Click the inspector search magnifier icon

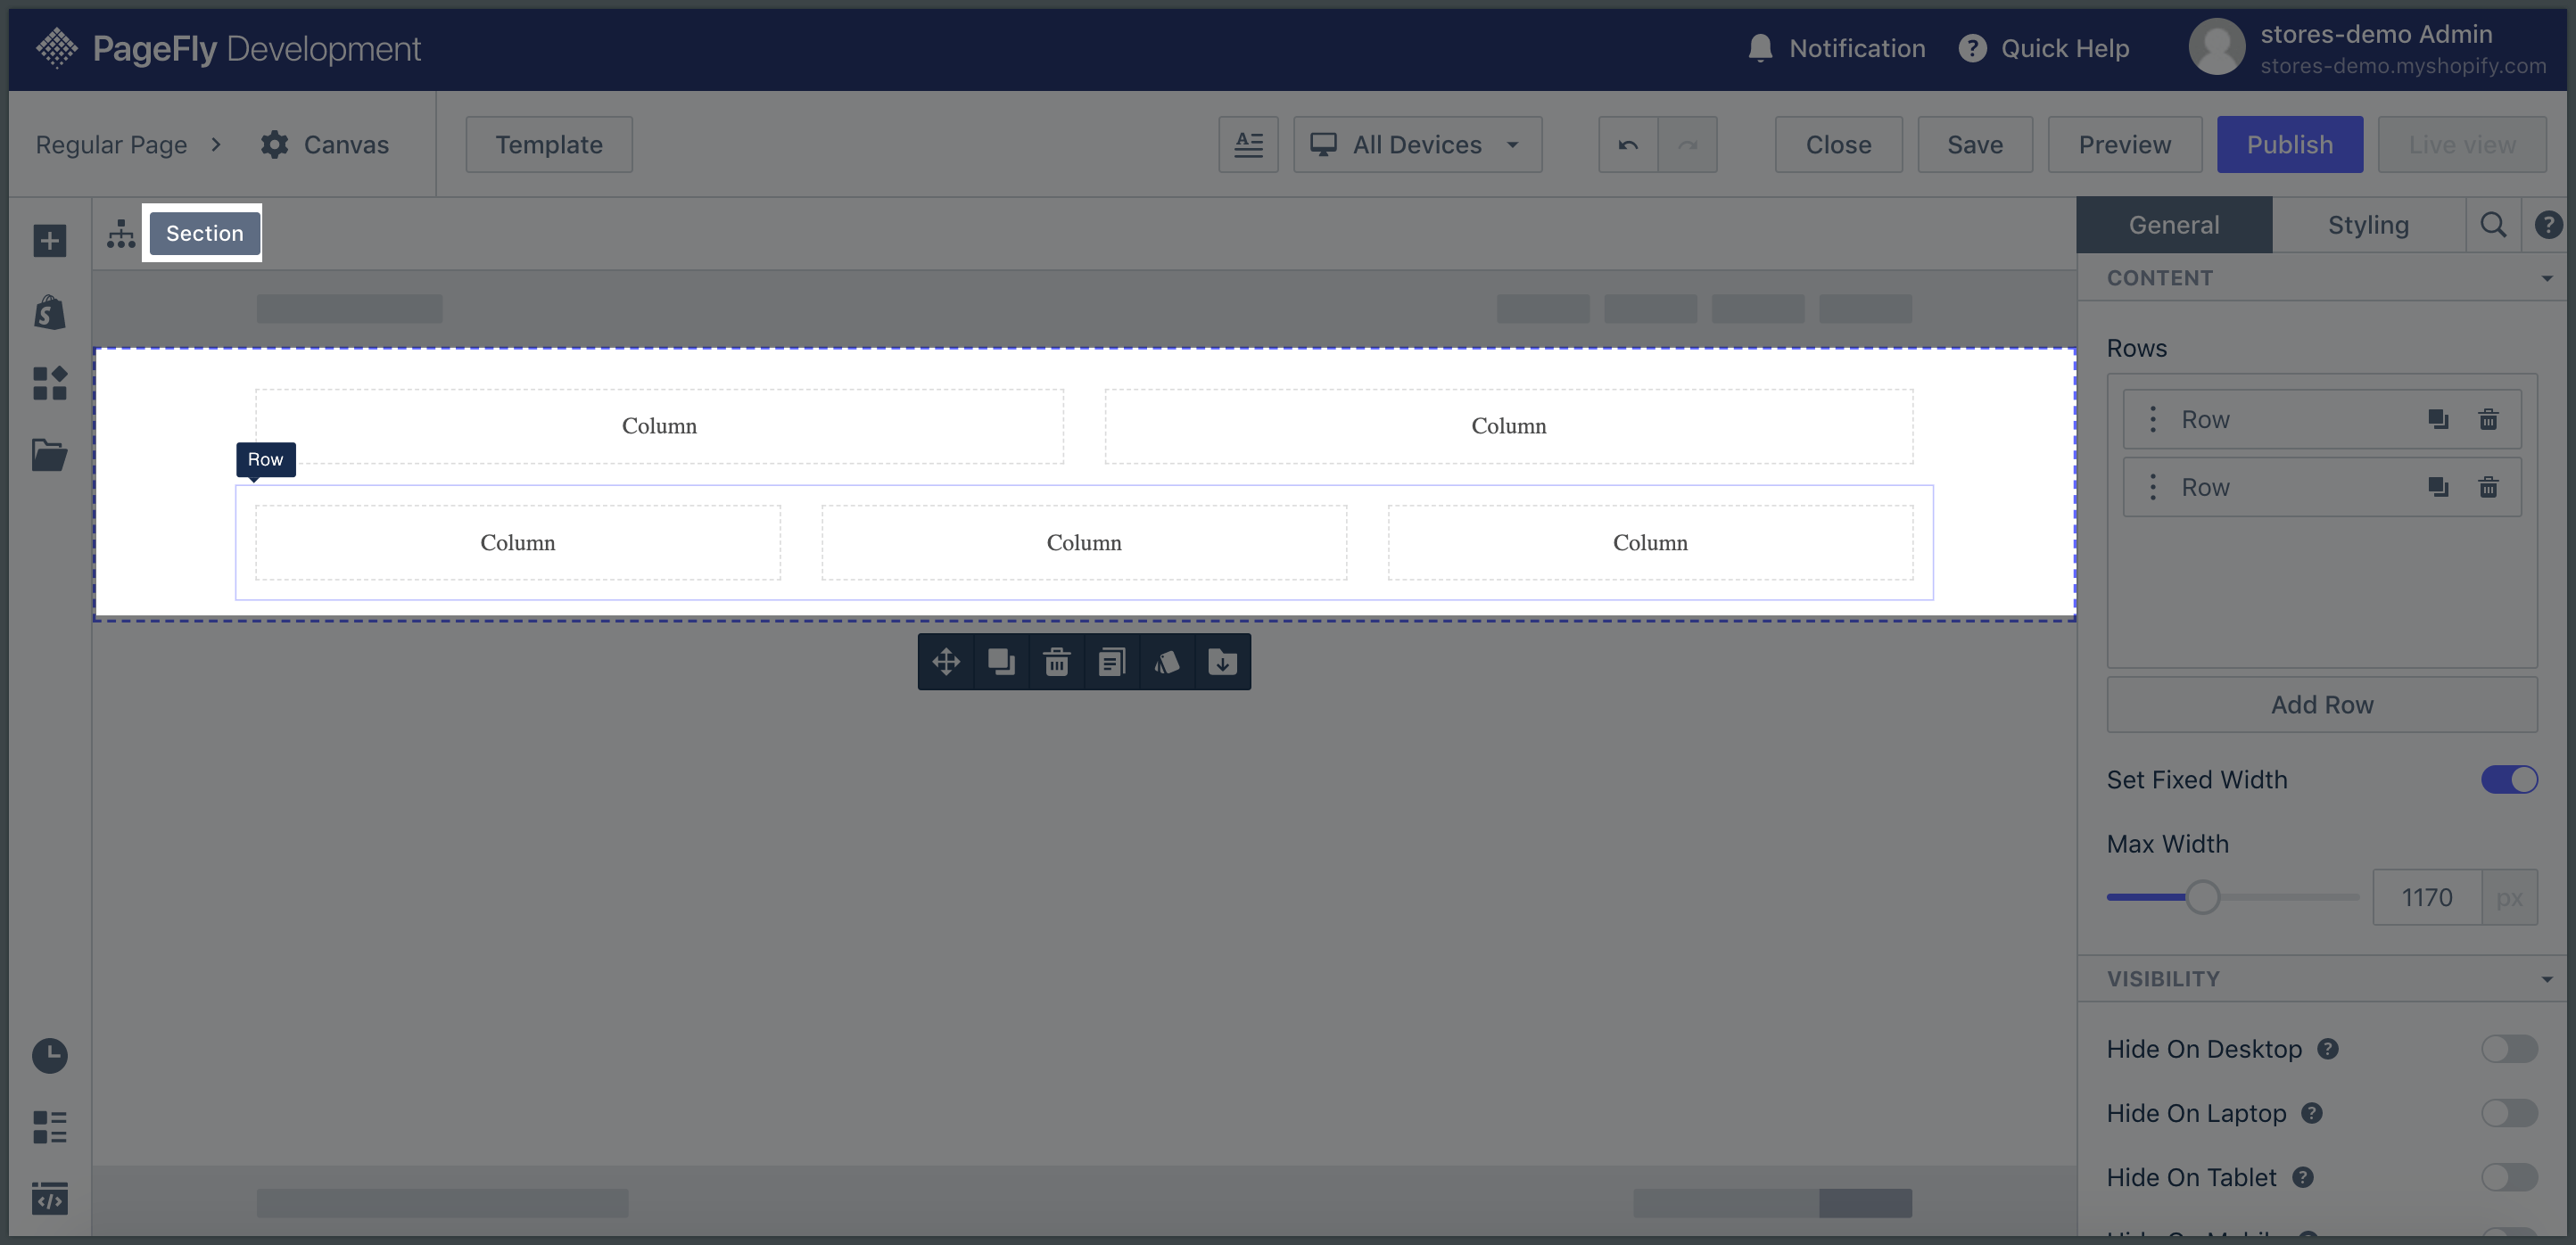tap(2493, 225)
